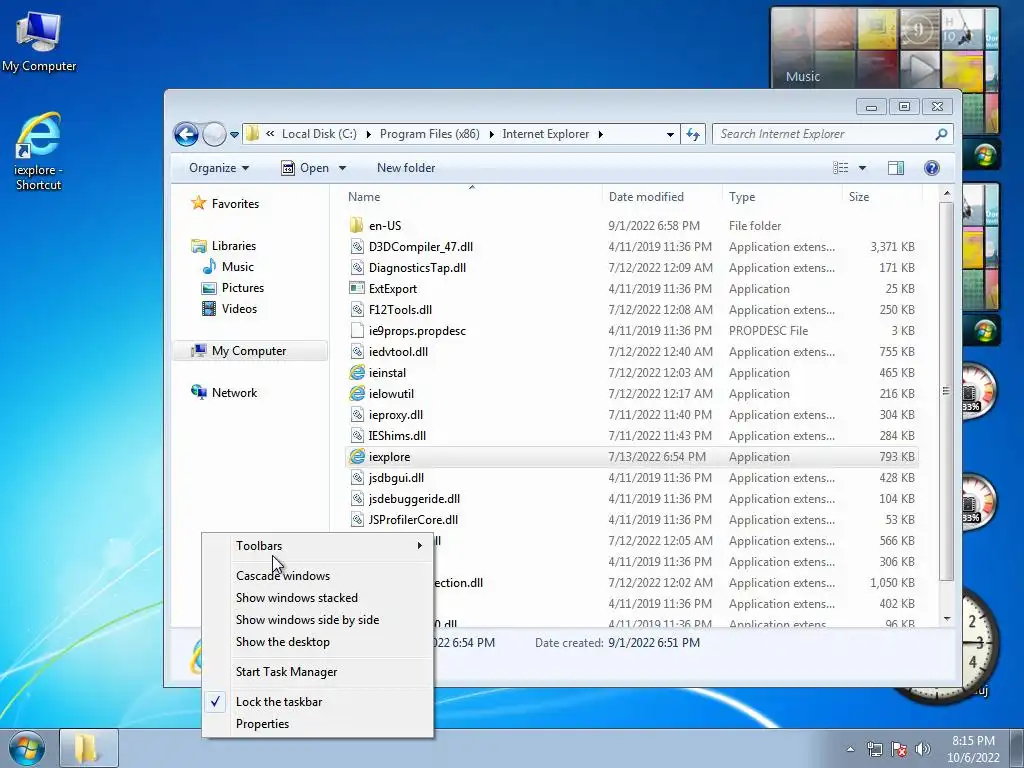
Task: Select My Computer in the navigation pane
Action: pyautogui.click(x=251, y=351)
